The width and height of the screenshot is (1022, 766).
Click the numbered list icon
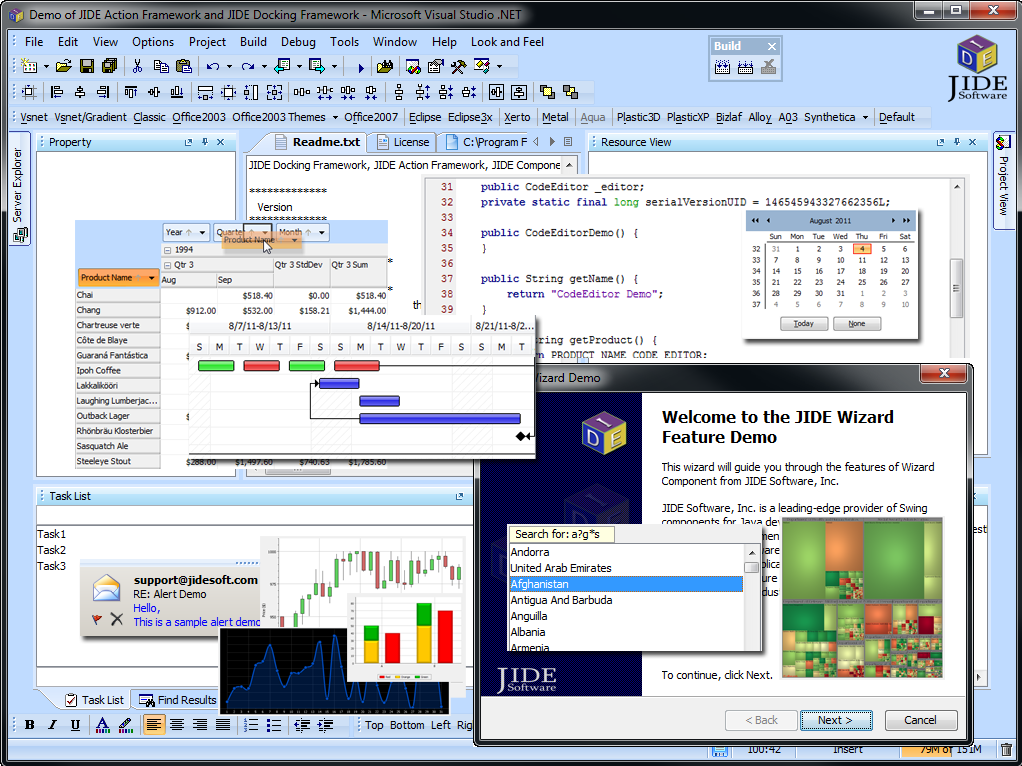point(251,725)
